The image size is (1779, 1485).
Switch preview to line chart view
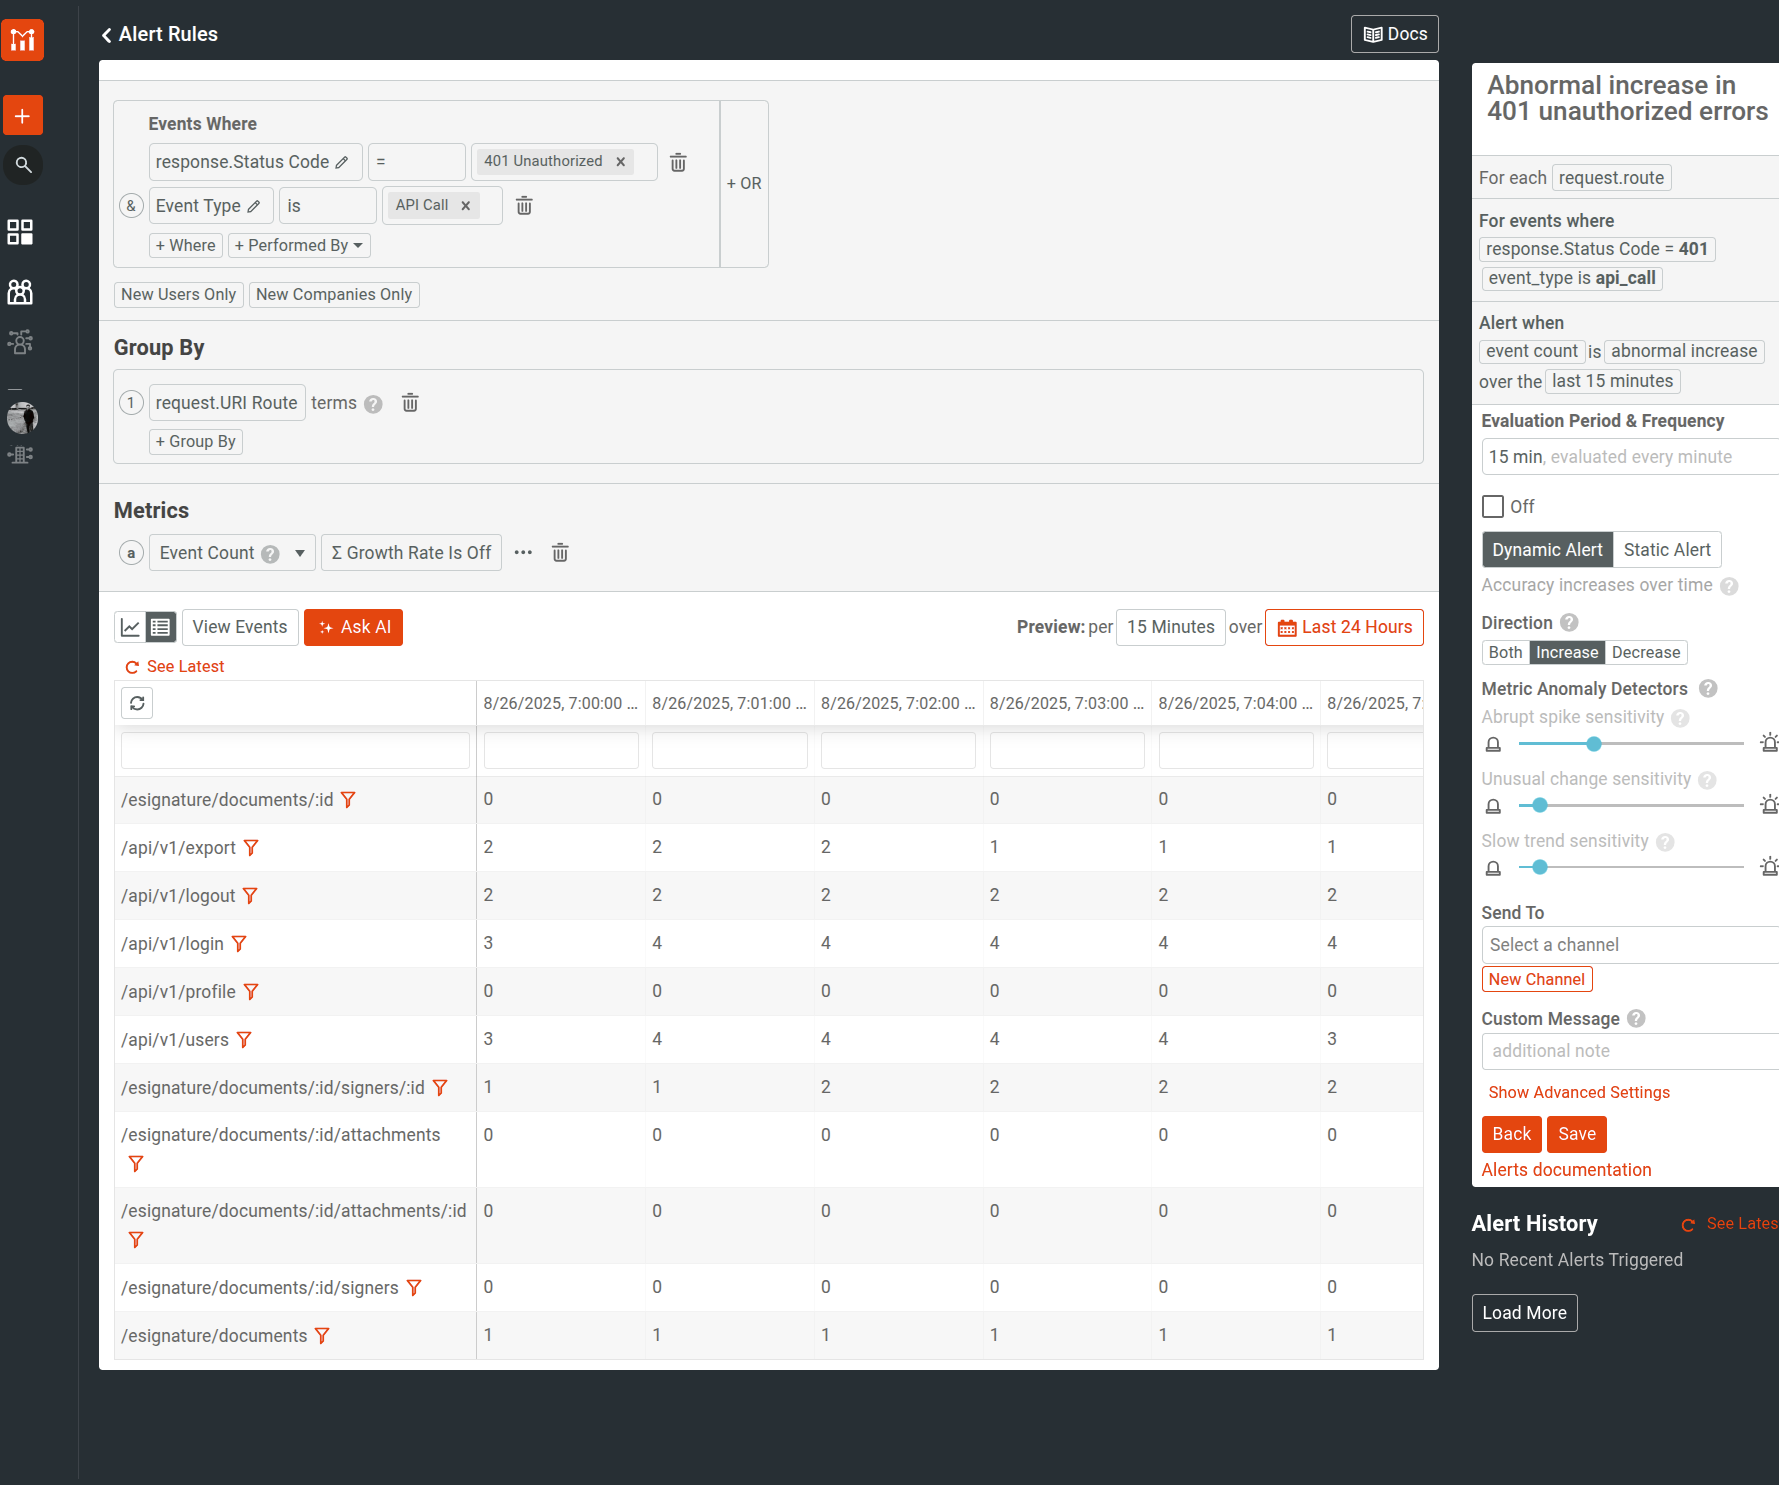coord(130,627)
